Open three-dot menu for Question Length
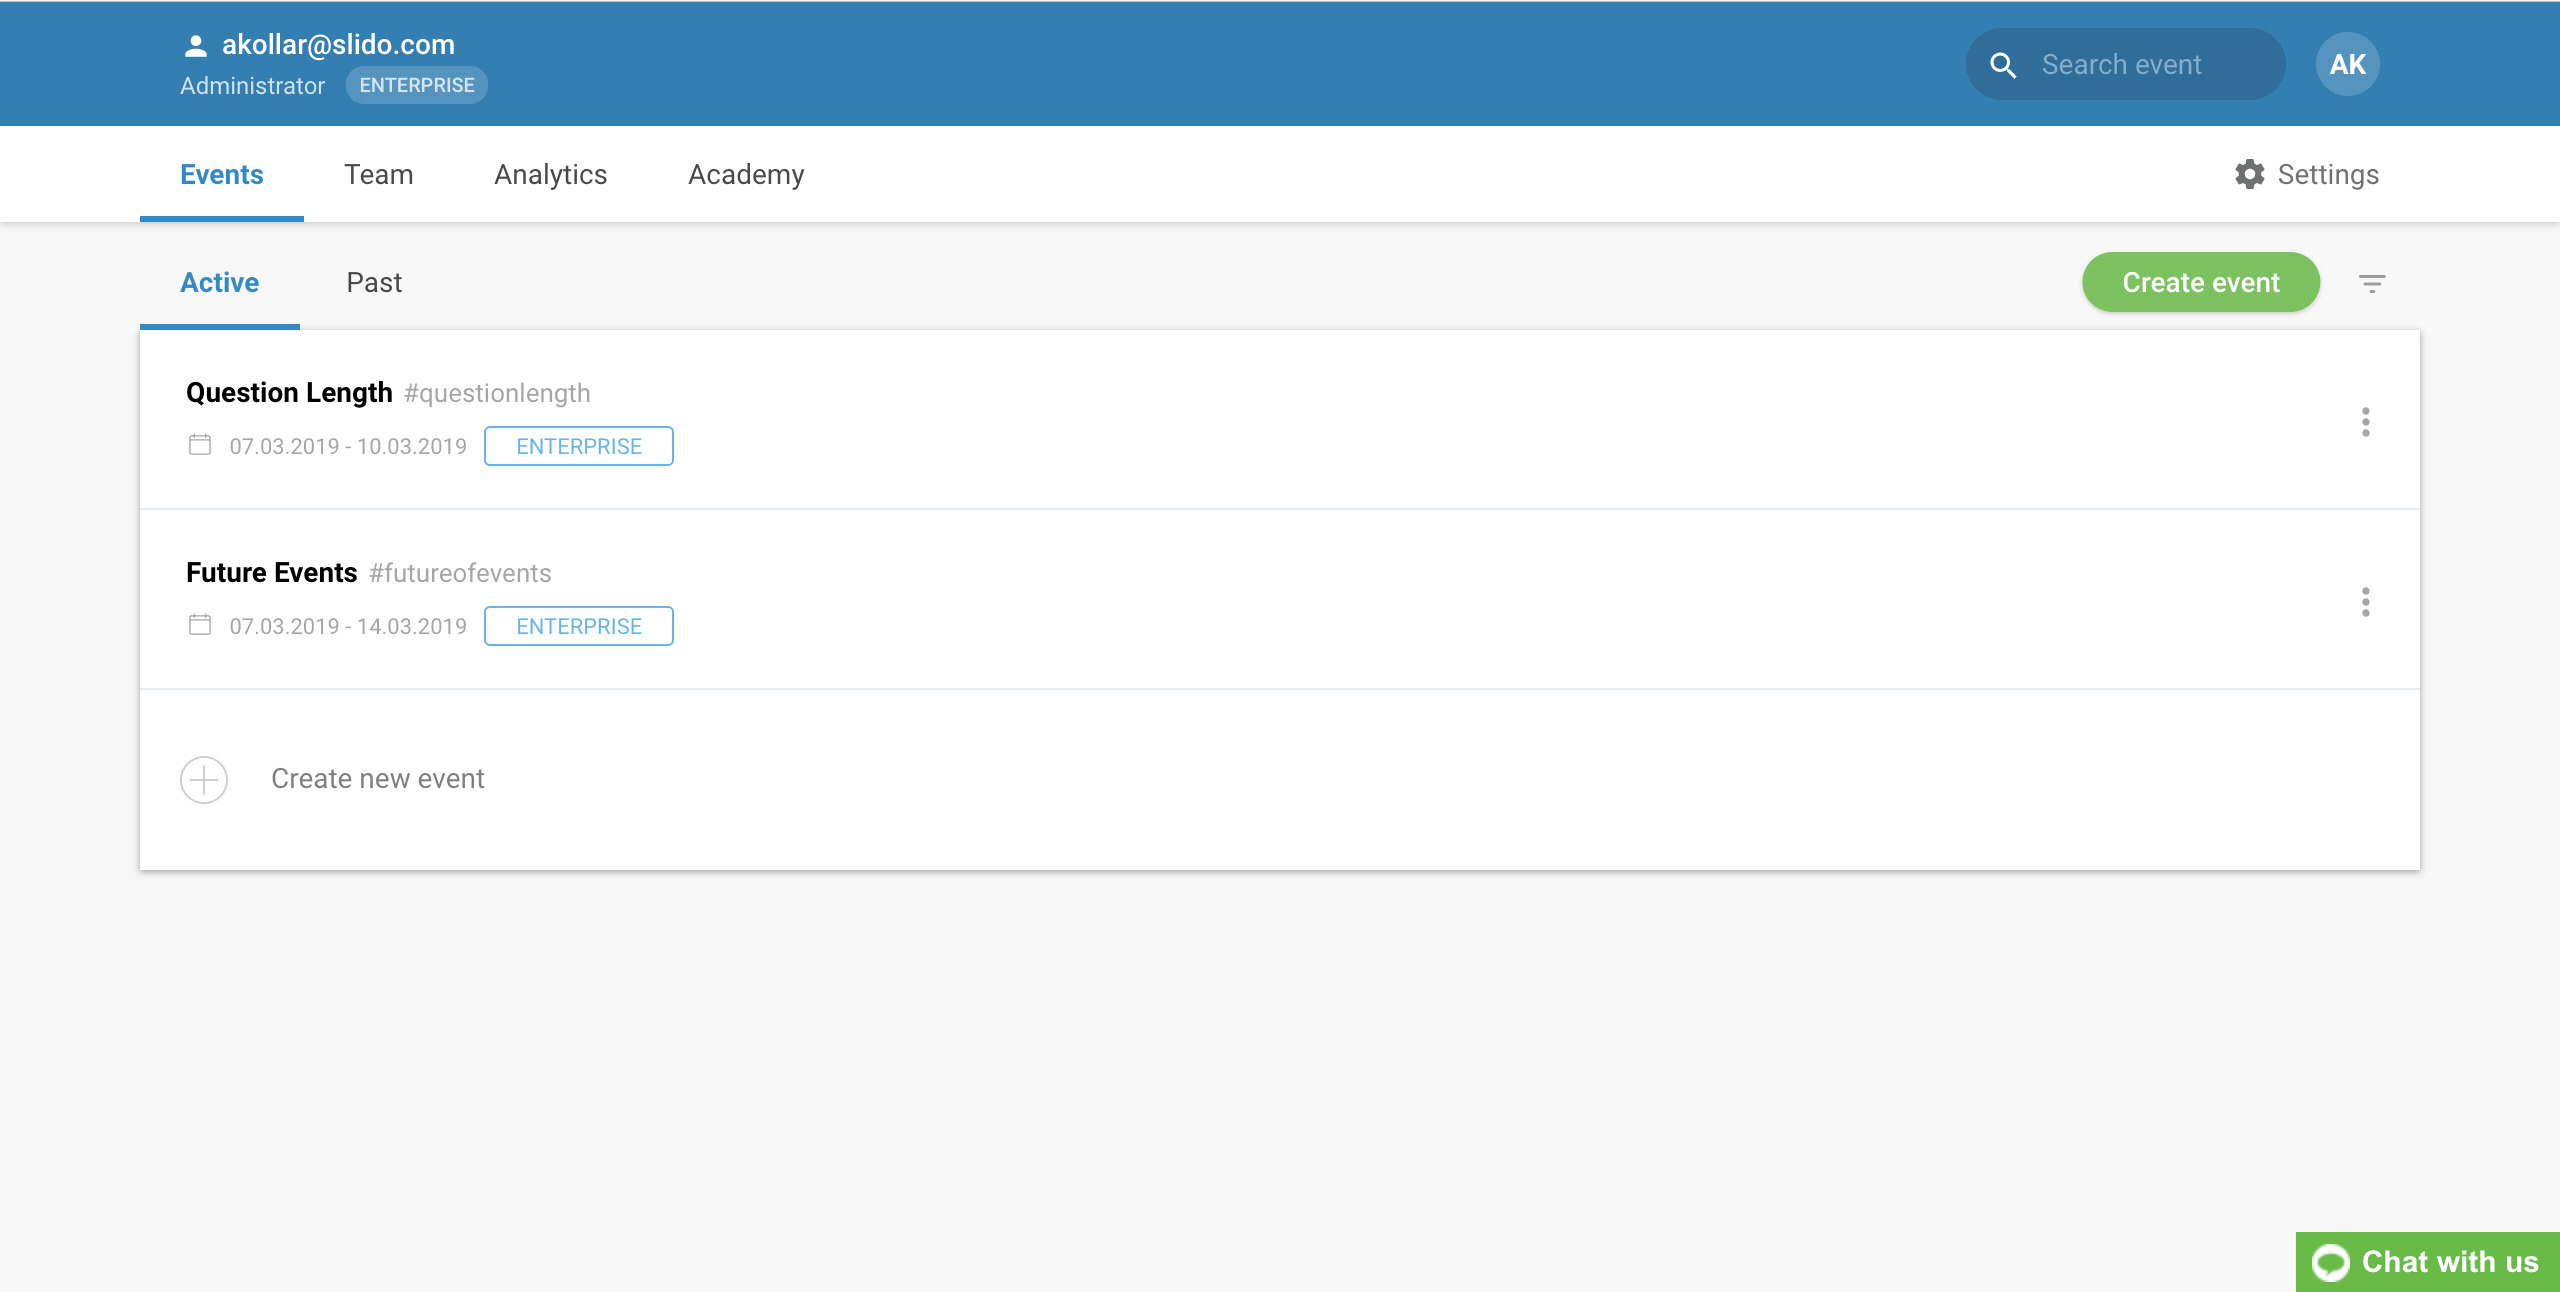 [2366, 422]
